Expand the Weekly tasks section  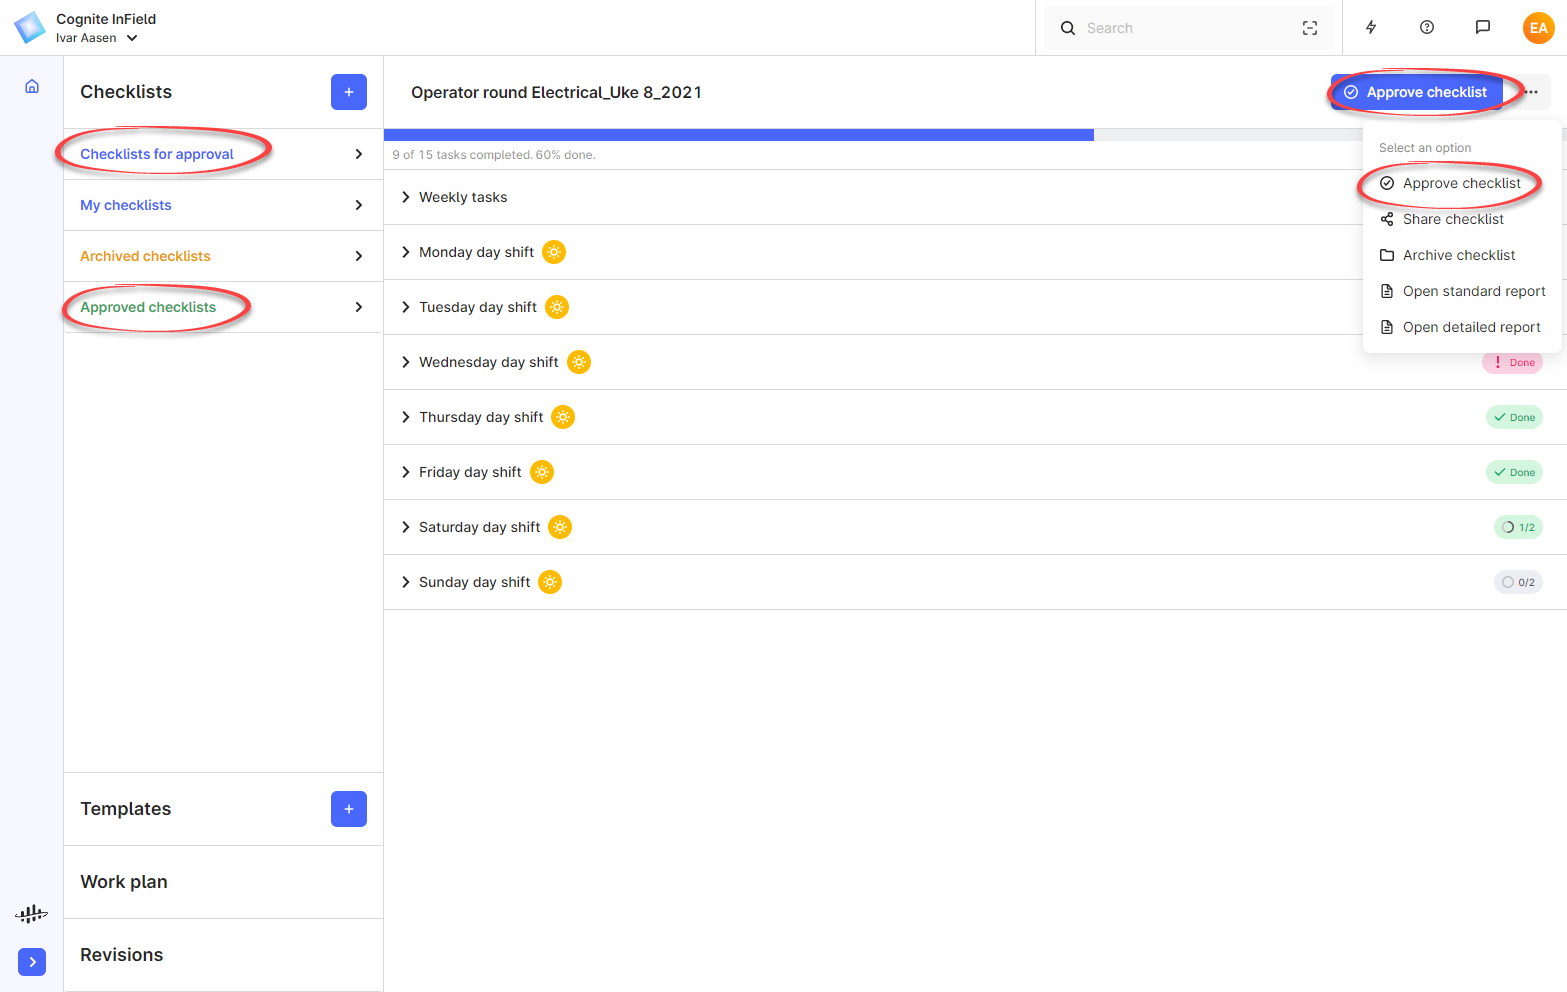point(405,197)
